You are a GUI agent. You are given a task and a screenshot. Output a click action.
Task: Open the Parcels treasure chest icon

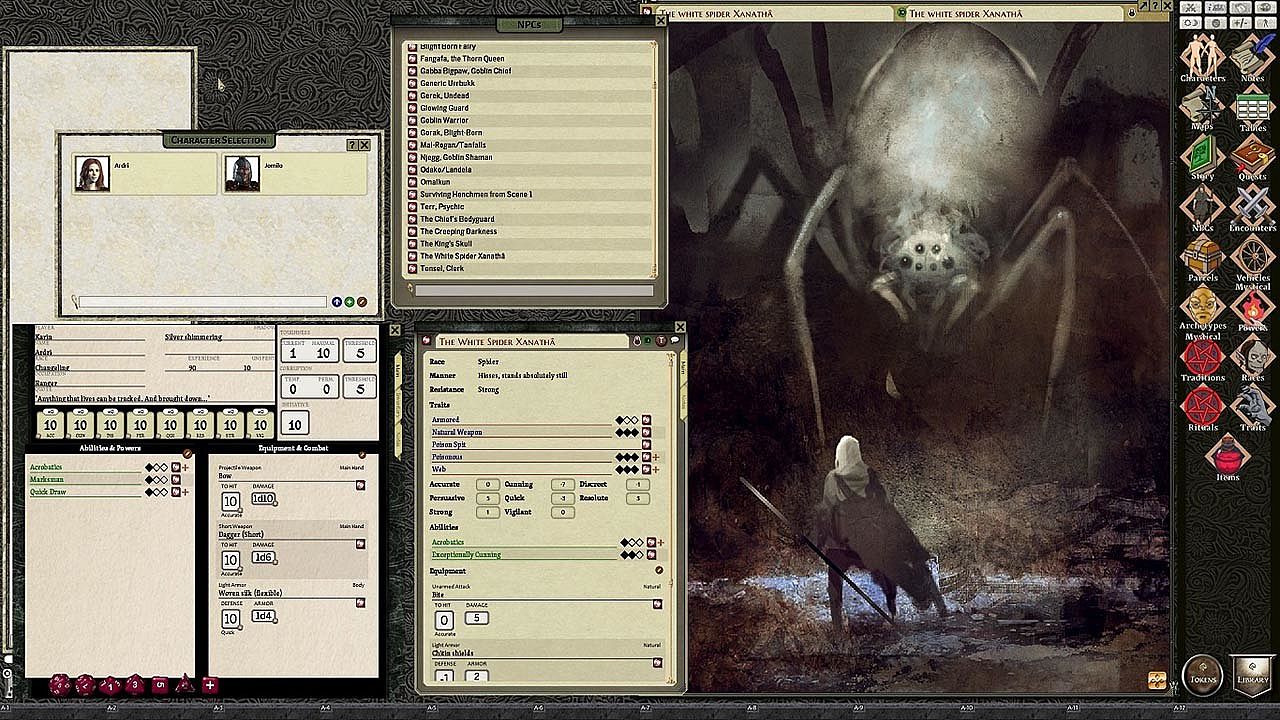pyautogui.click(x=1202, y=258)
